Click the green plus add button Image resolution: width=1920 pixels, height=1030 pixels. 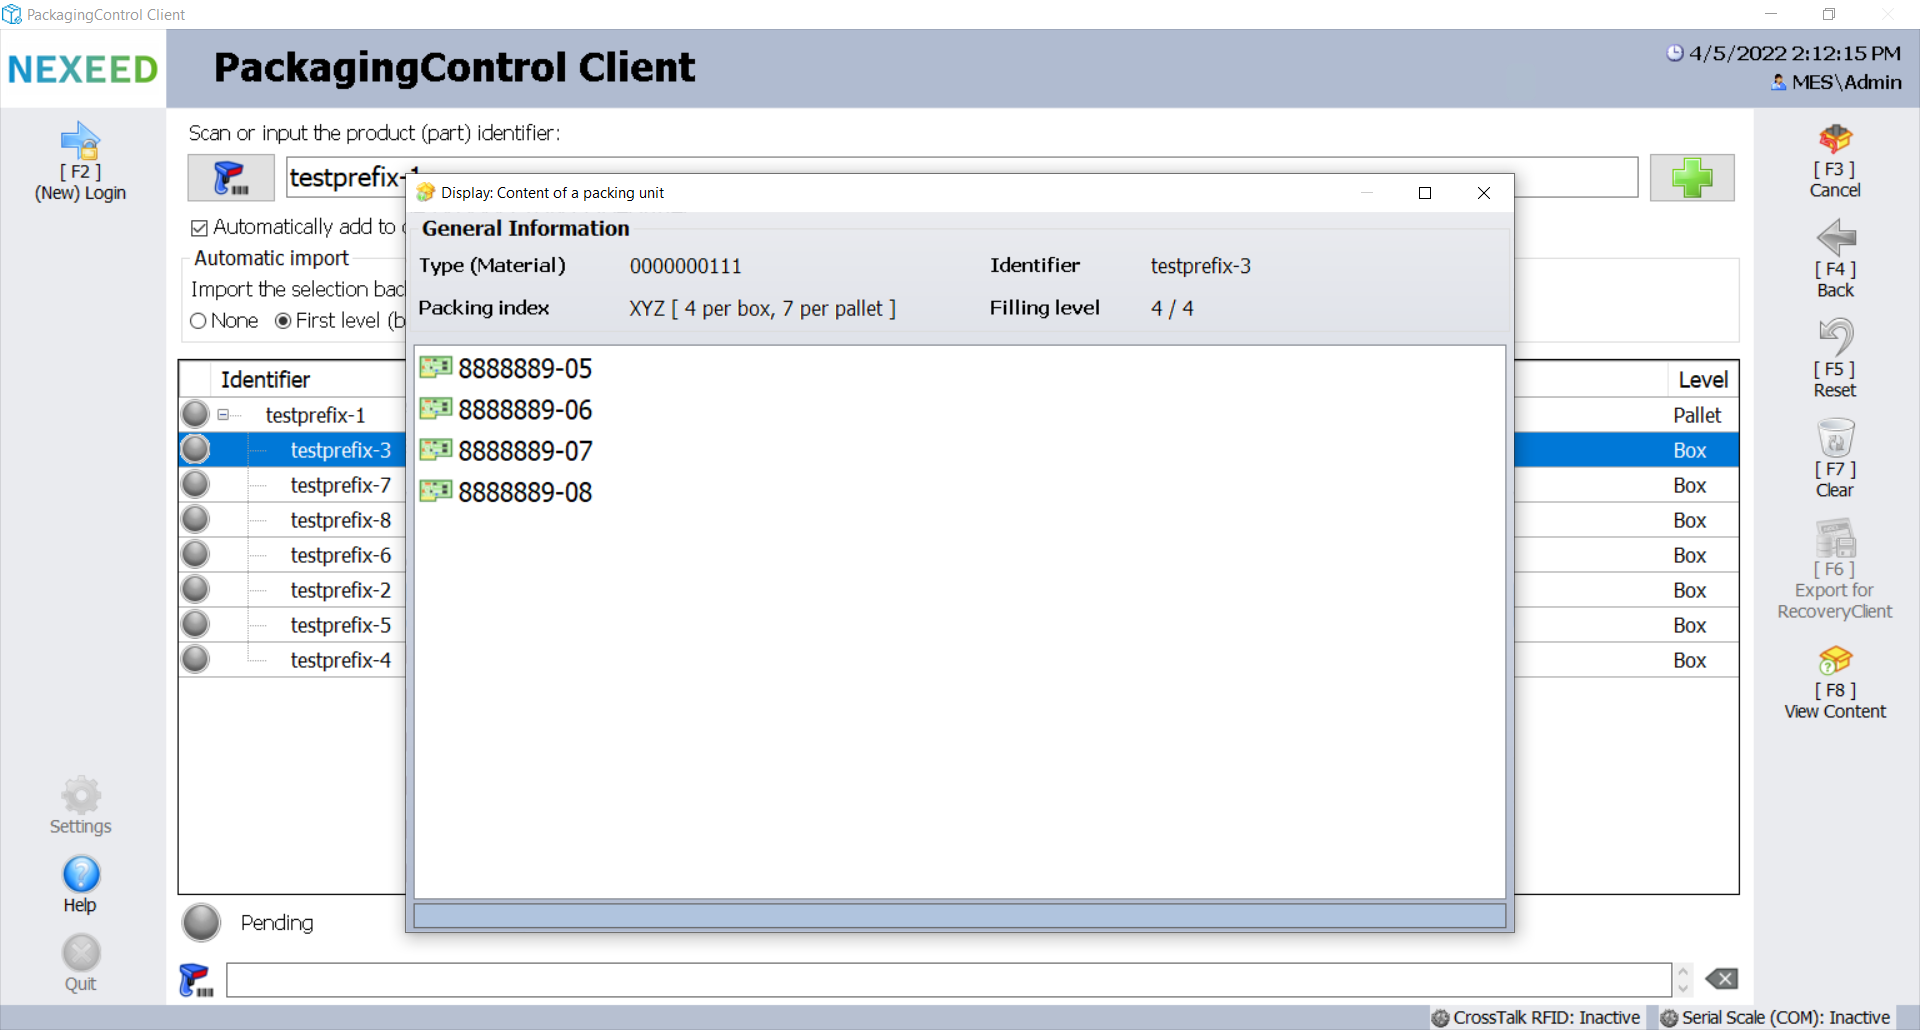tap(1691, 178)
